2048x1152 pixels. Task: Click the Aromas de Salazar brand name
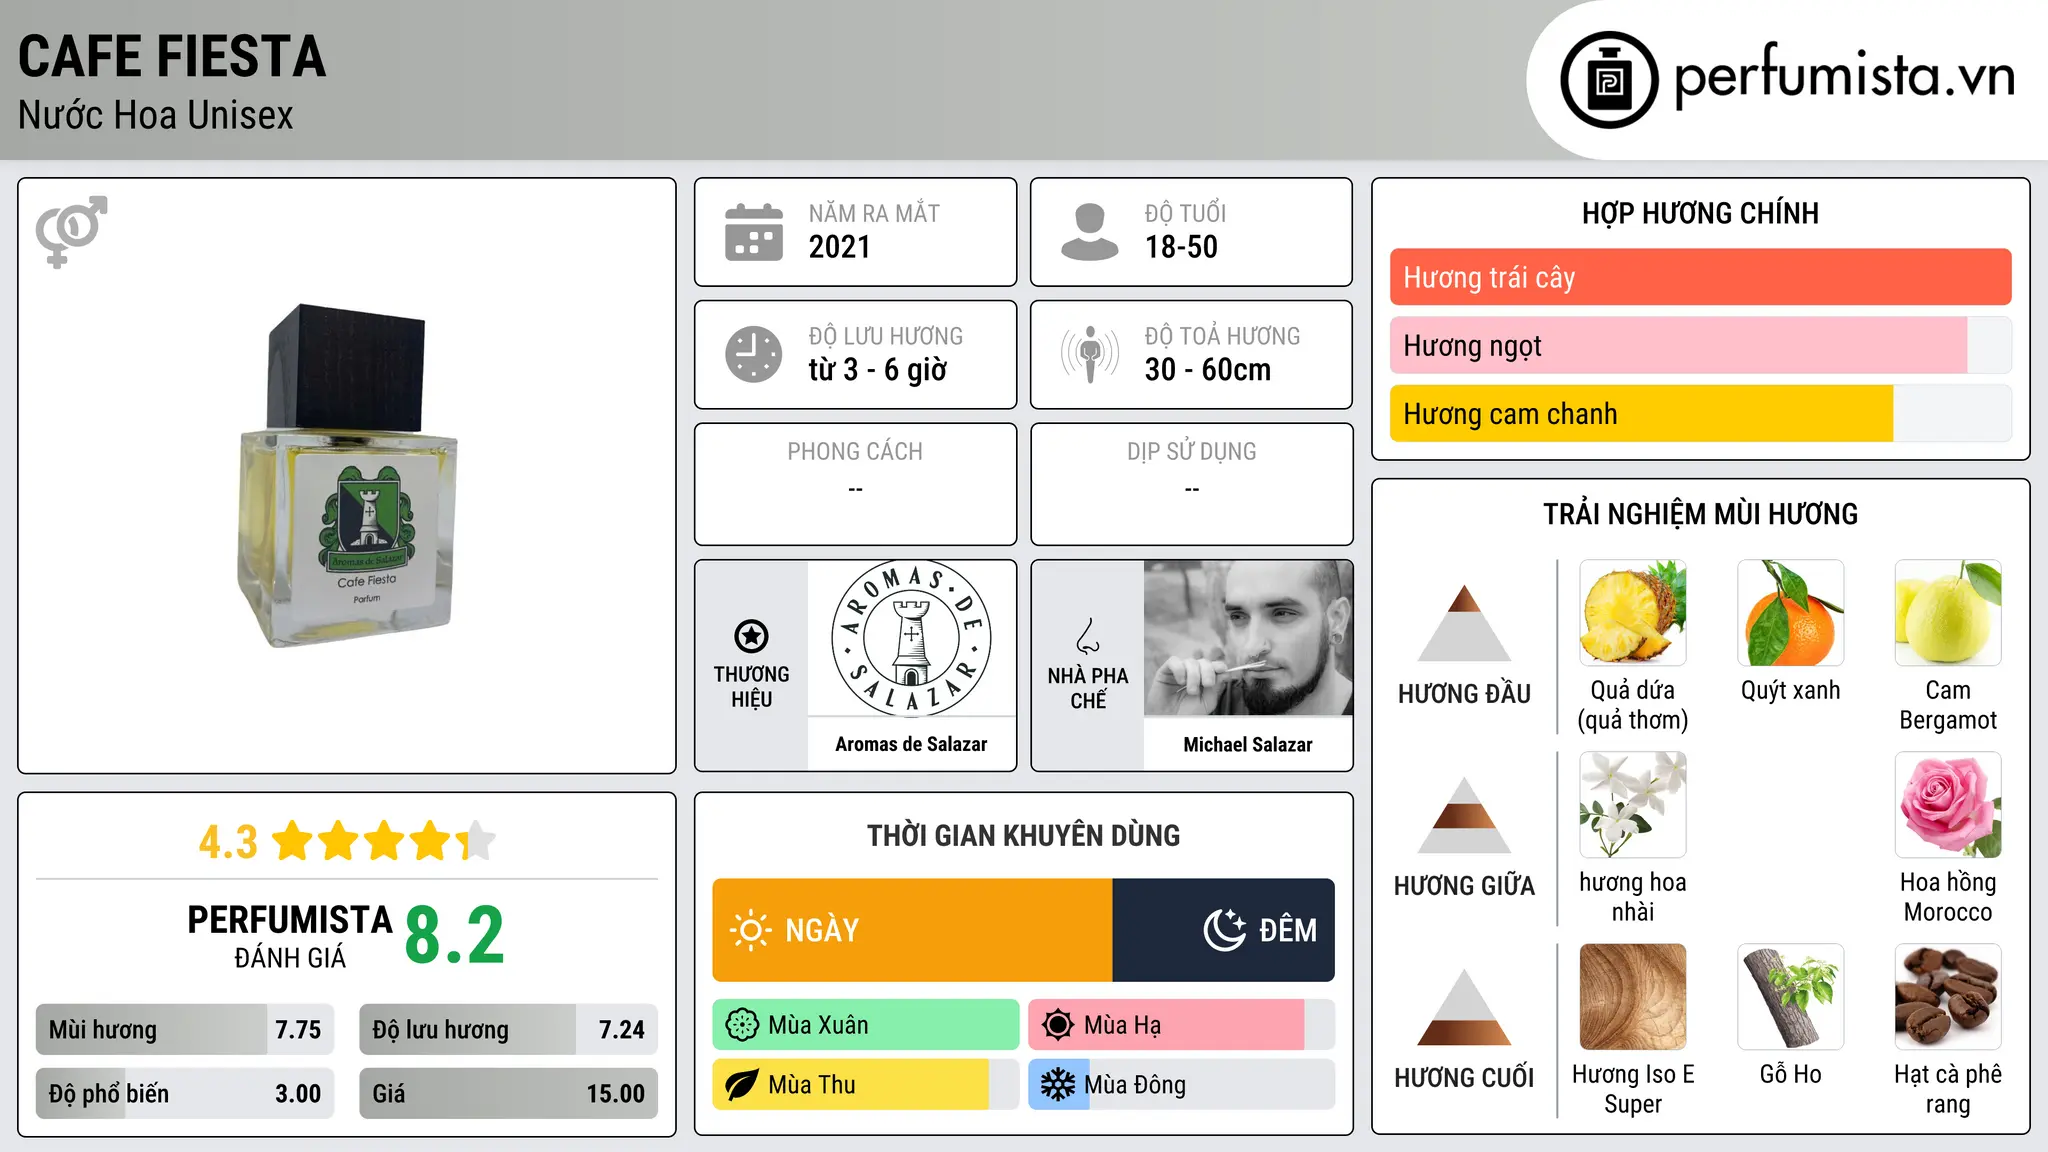[x=911, y=744]
